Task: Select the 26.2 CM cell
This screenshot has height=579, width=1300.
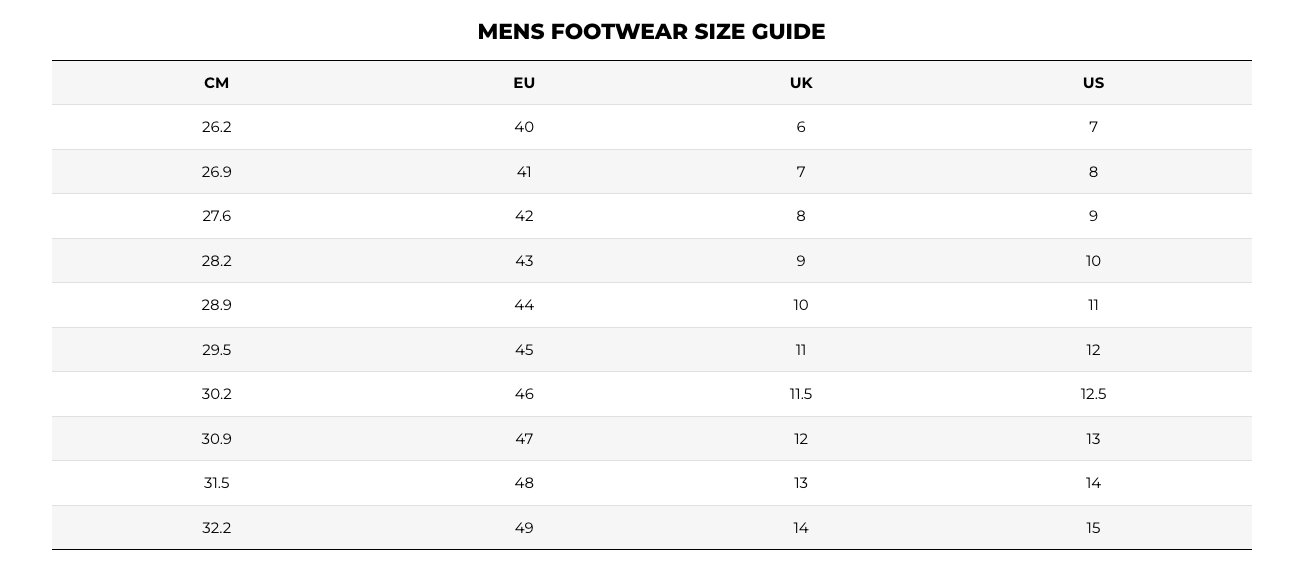Action: [x=216, y=127]
